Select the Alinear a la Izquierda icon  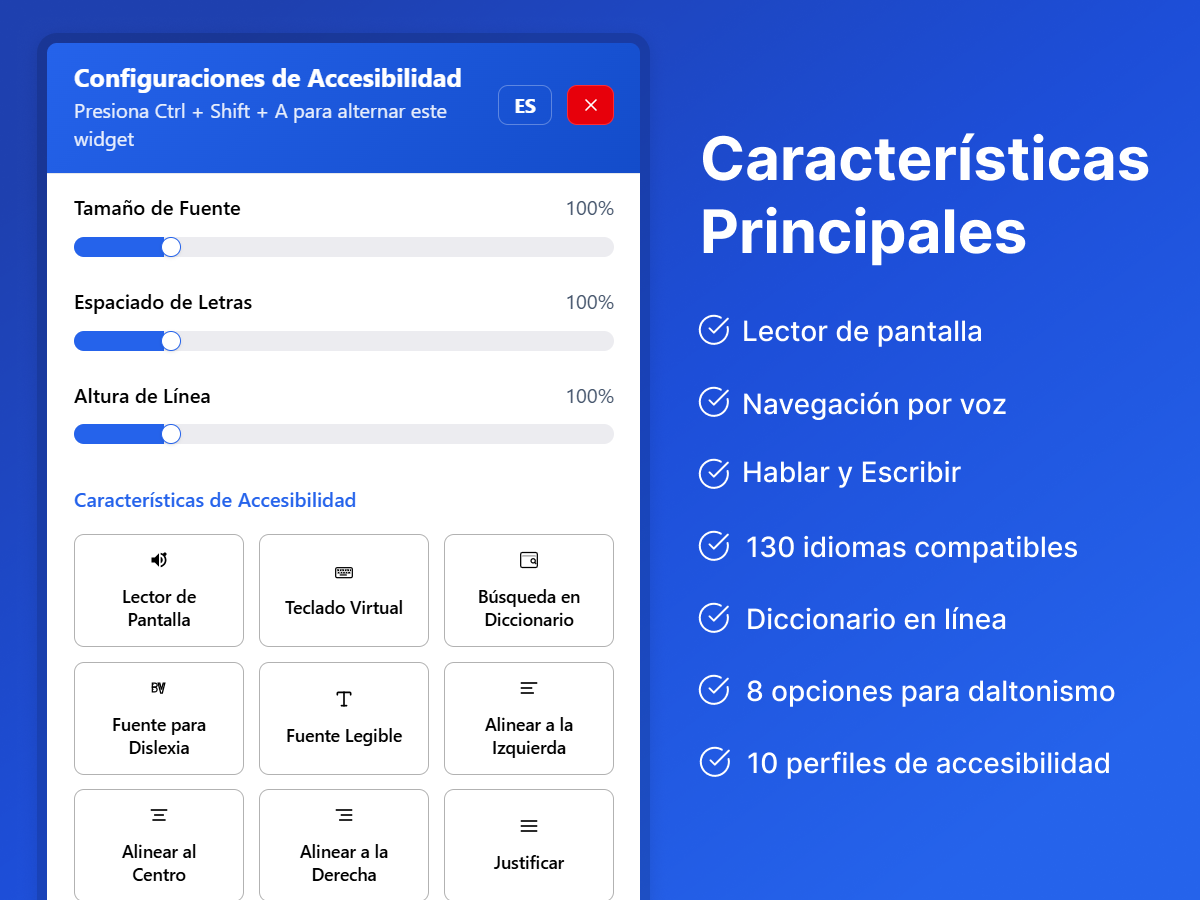(529, 688)
